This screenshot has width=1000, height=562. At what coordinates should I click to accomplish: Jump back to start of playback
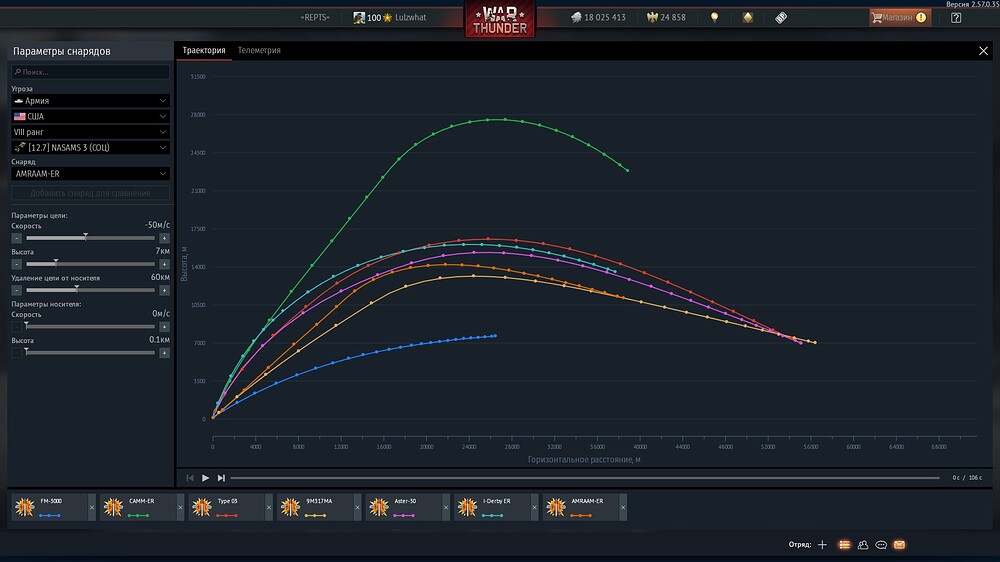tap(189, 477)
